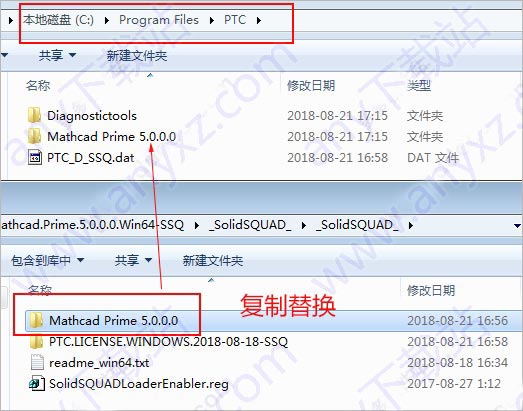Click the SolidSQUADLoaderEnabler.reg file icon

tap(37, 383)
